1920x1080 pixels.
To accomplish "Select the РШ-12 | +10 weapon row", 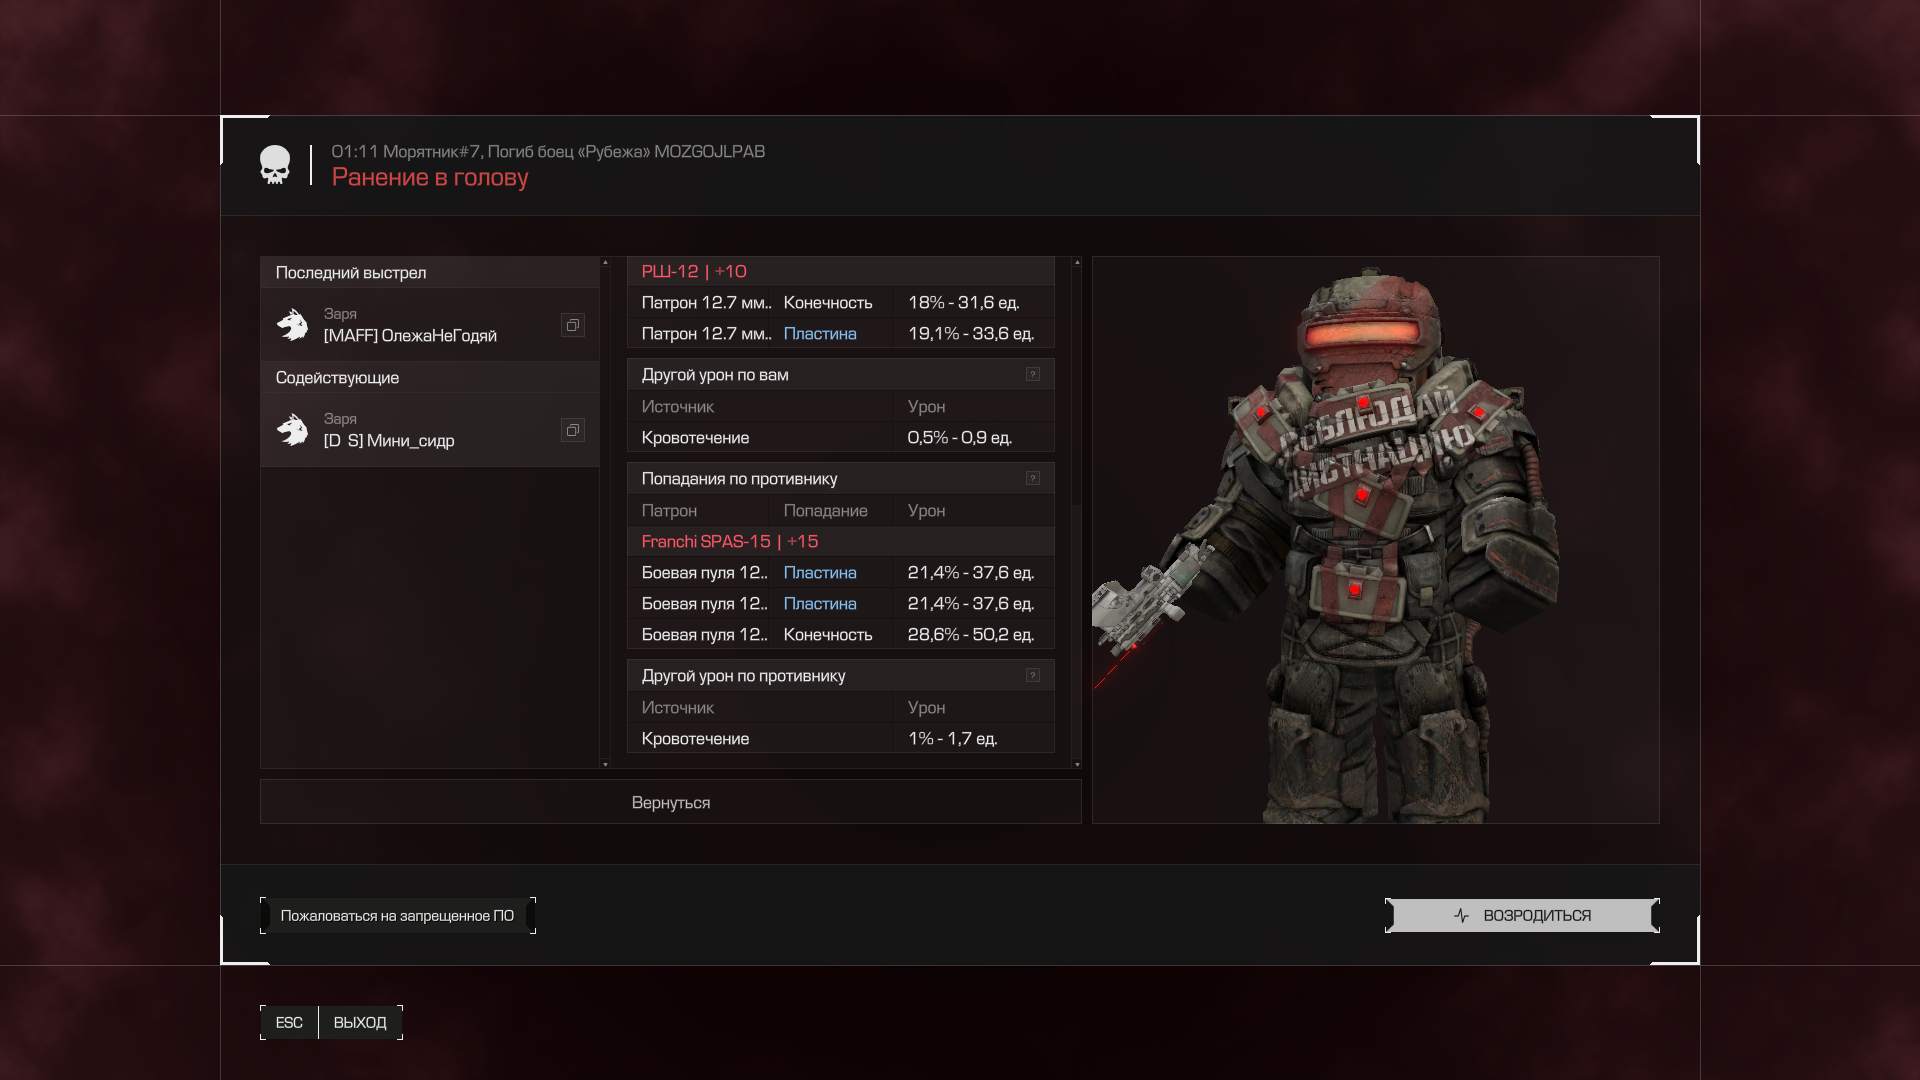I will [694, 271].
